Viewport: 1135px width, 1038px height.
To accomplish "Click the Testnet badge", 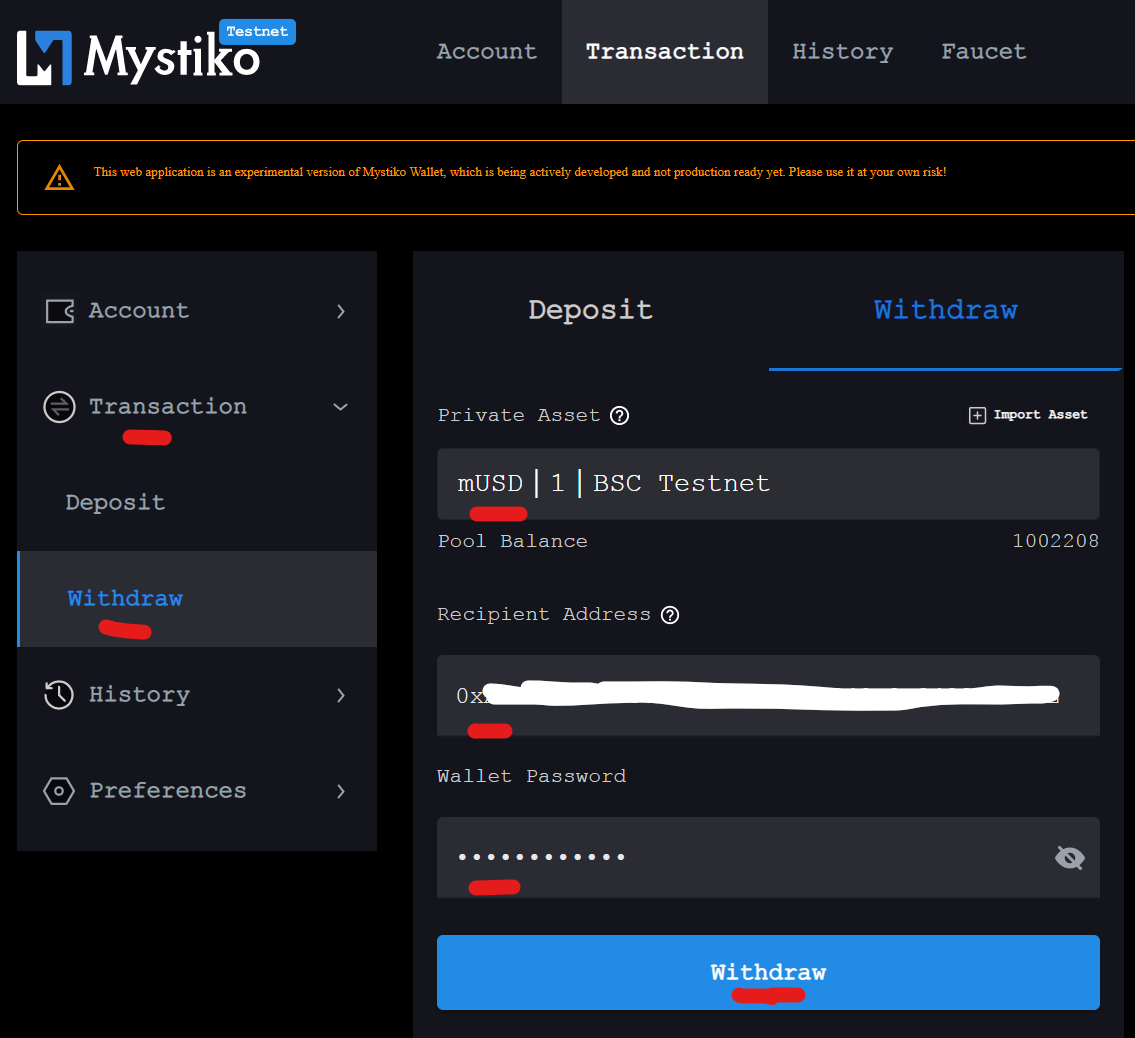I will pos(257,32).
